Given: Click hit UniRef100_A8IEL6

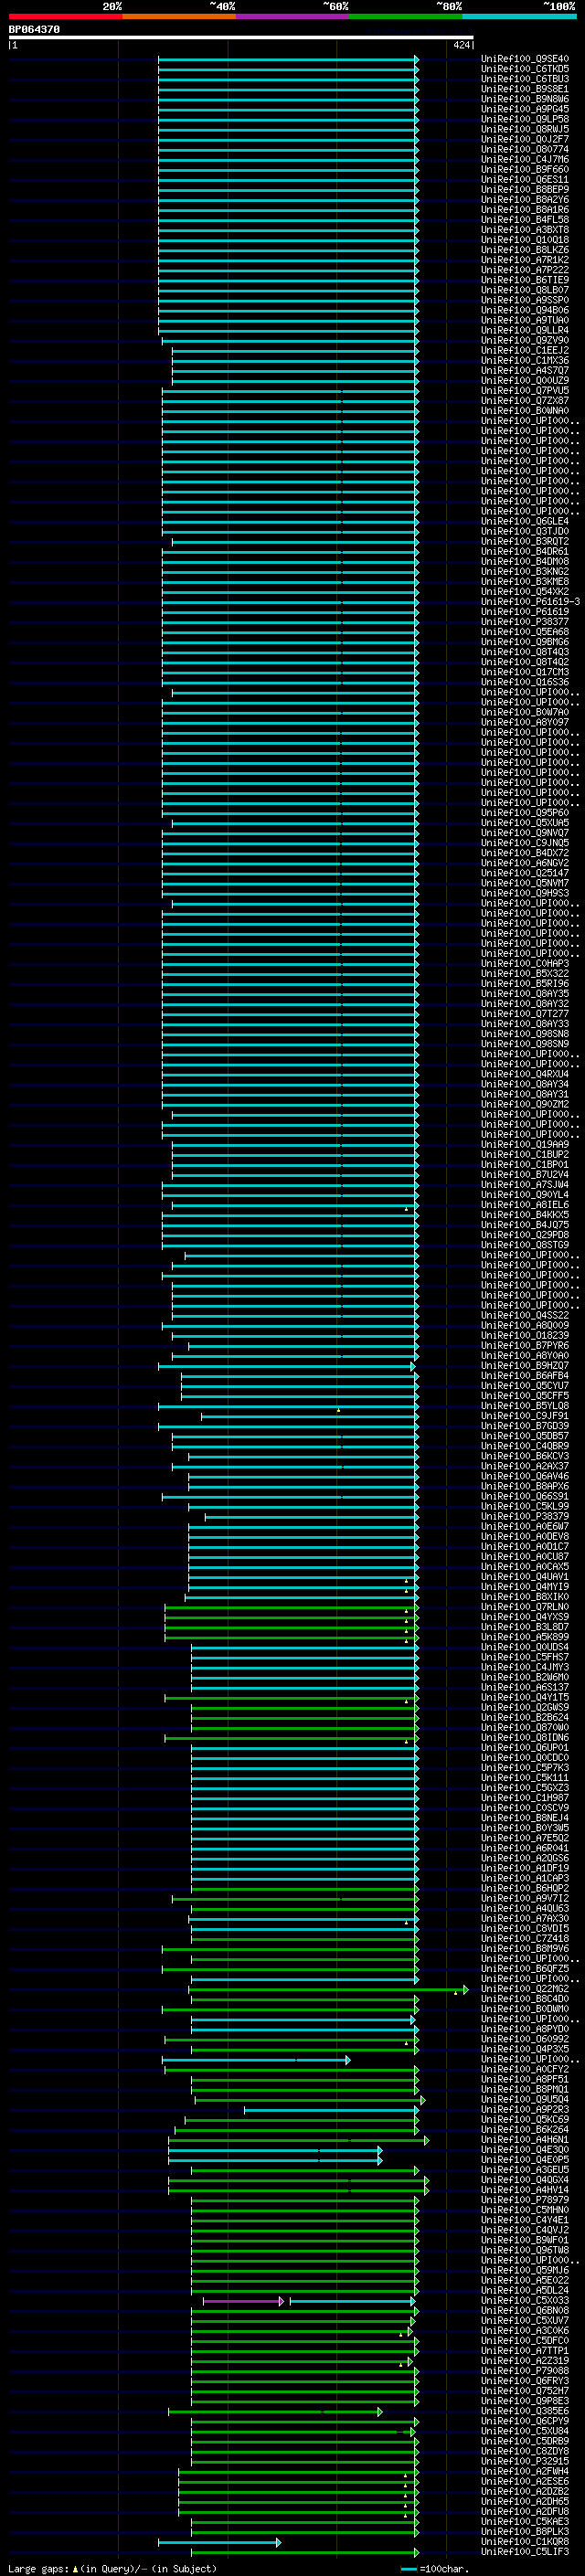Looking at the screenshot, I should (525, 1205).
